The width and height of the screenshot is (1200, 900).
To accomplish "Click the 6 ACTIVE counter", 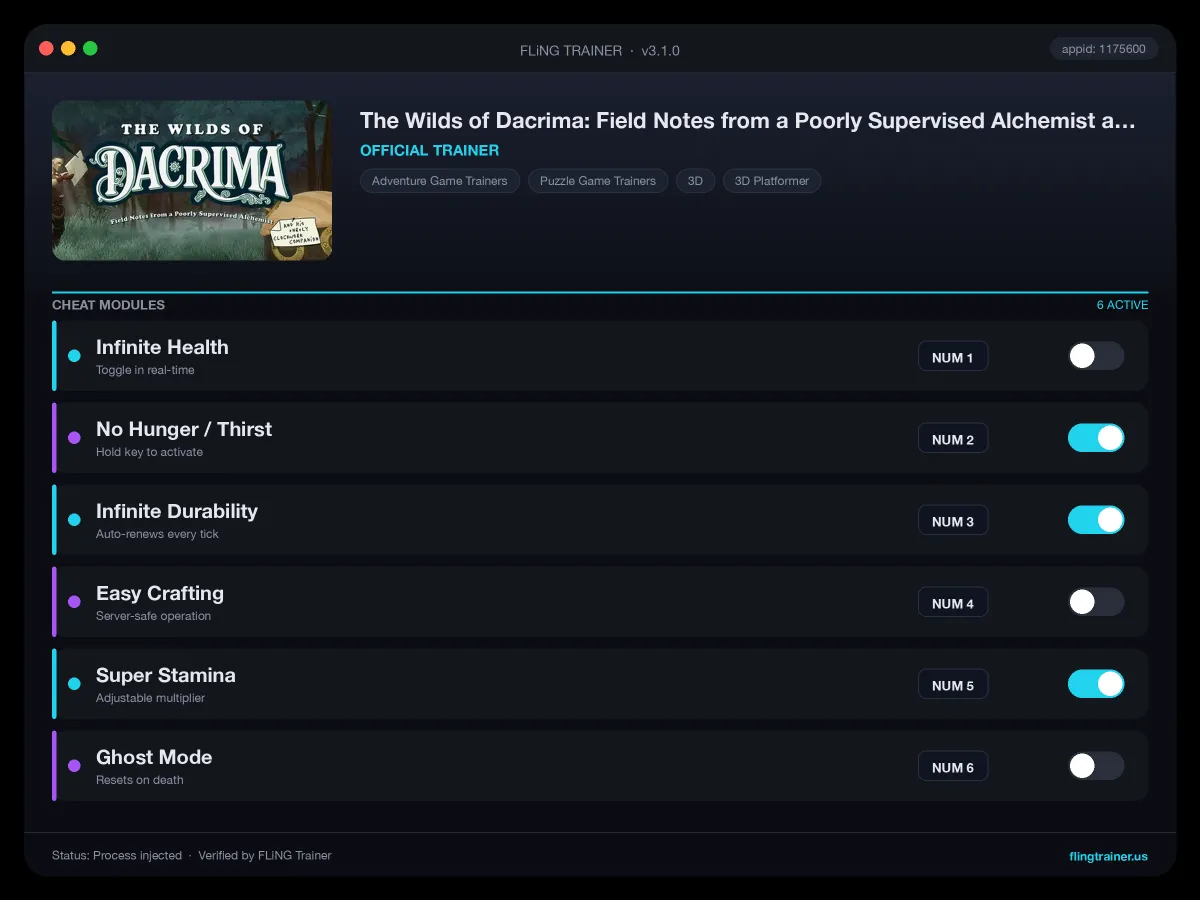I will pyautogui.click(x=1122, y=305).
